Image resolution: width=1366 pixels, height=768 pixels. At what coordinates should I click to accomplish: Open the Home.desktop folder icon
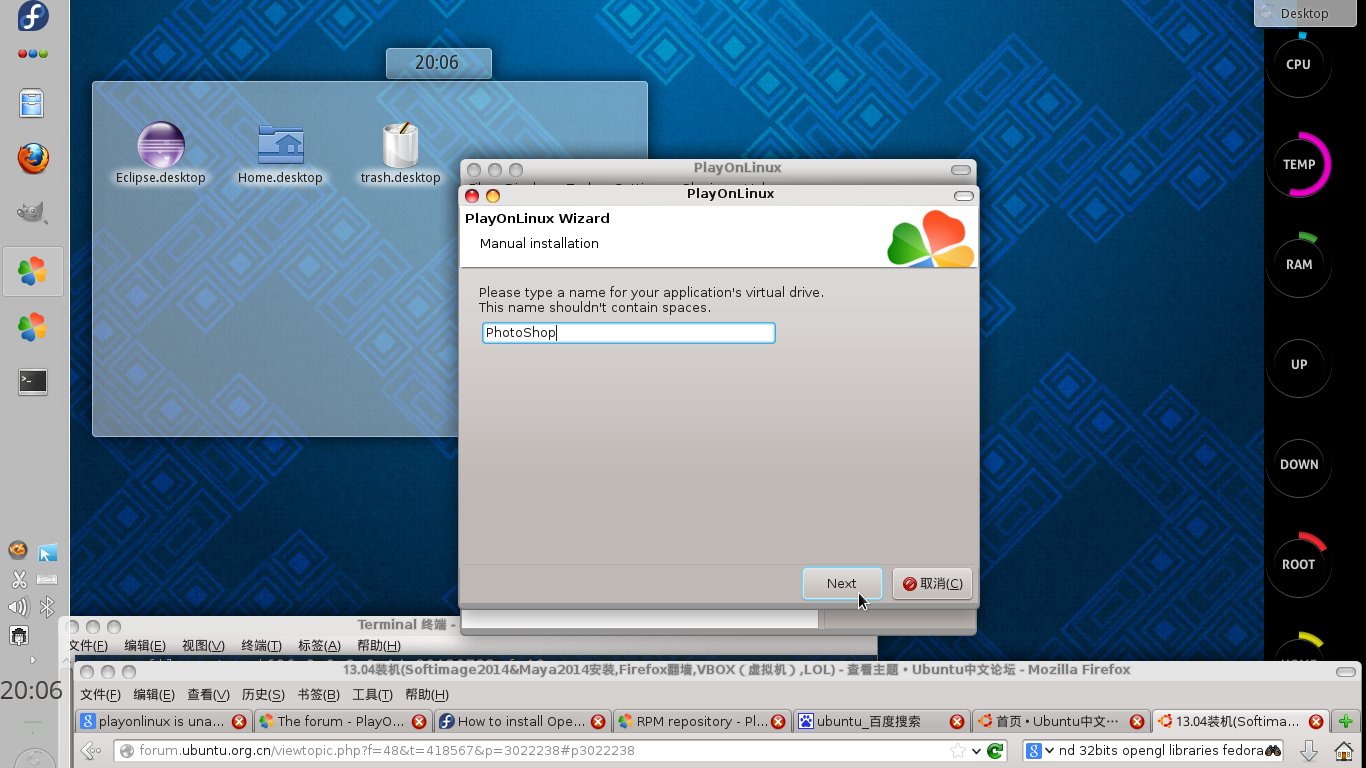280,153
